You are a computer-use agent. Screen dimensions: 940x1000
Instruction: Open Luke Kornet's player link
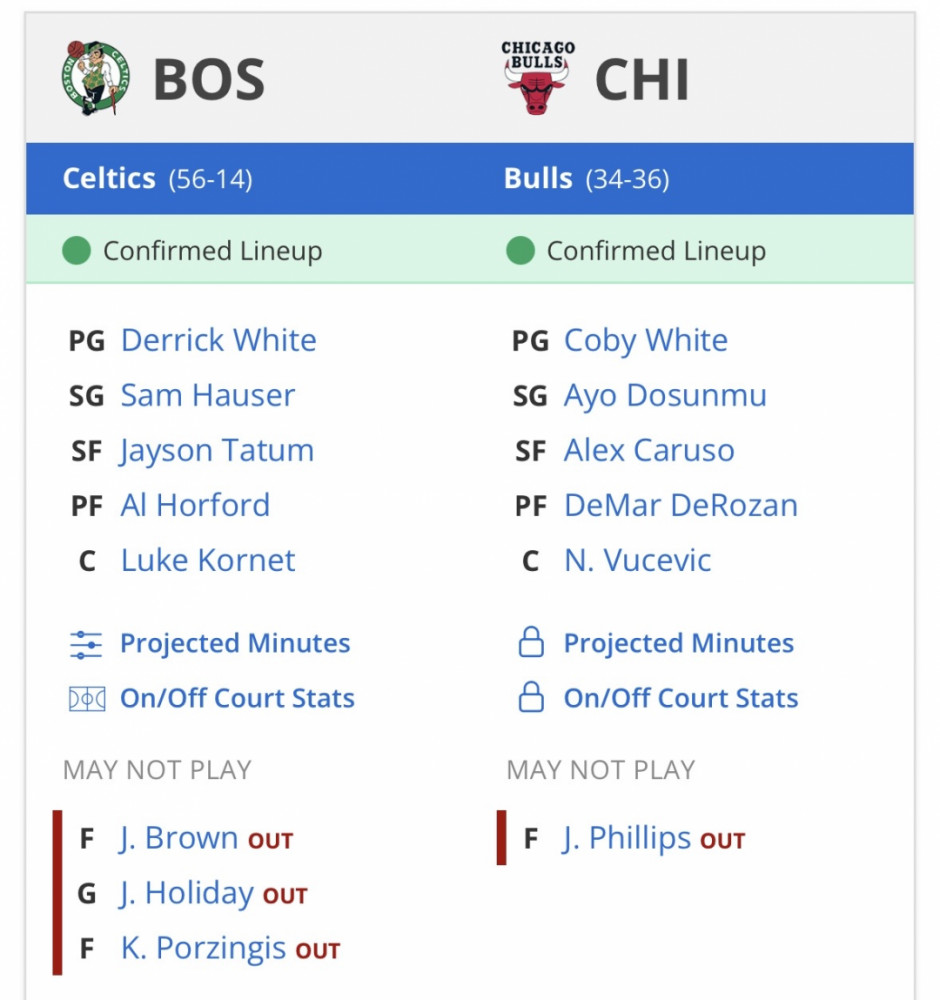click(x=208, y=561)
